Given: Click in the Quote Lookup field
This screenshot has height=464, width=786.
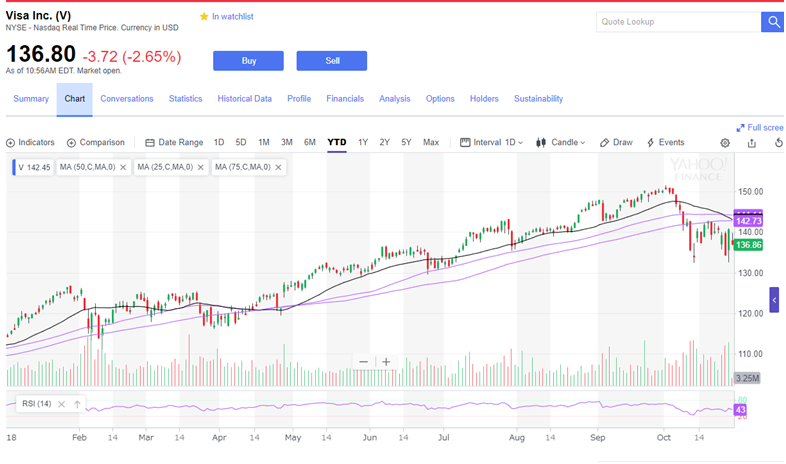Looking at the screenshot, I should pos(679,22).
